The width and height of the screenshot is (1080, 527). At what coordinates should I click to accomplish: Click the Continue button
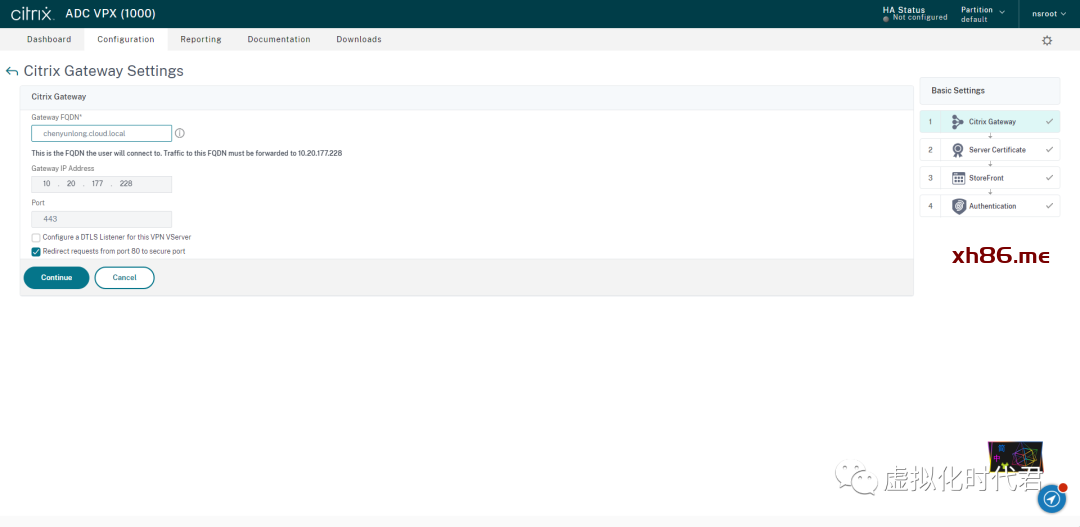click(56, 278)
